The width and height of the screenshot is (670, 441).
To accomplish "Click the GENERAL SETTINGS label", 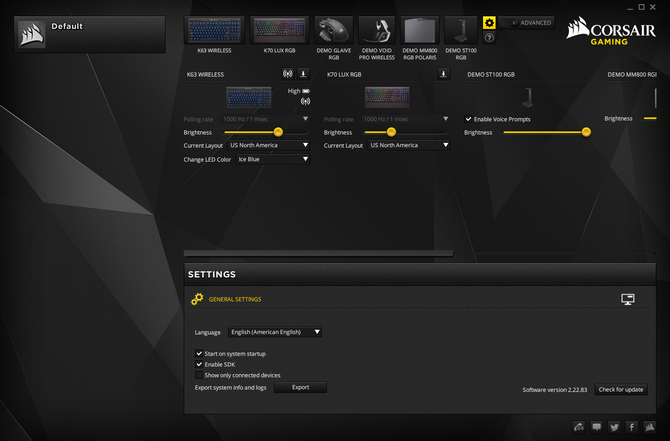I will (x=235, y=299).
